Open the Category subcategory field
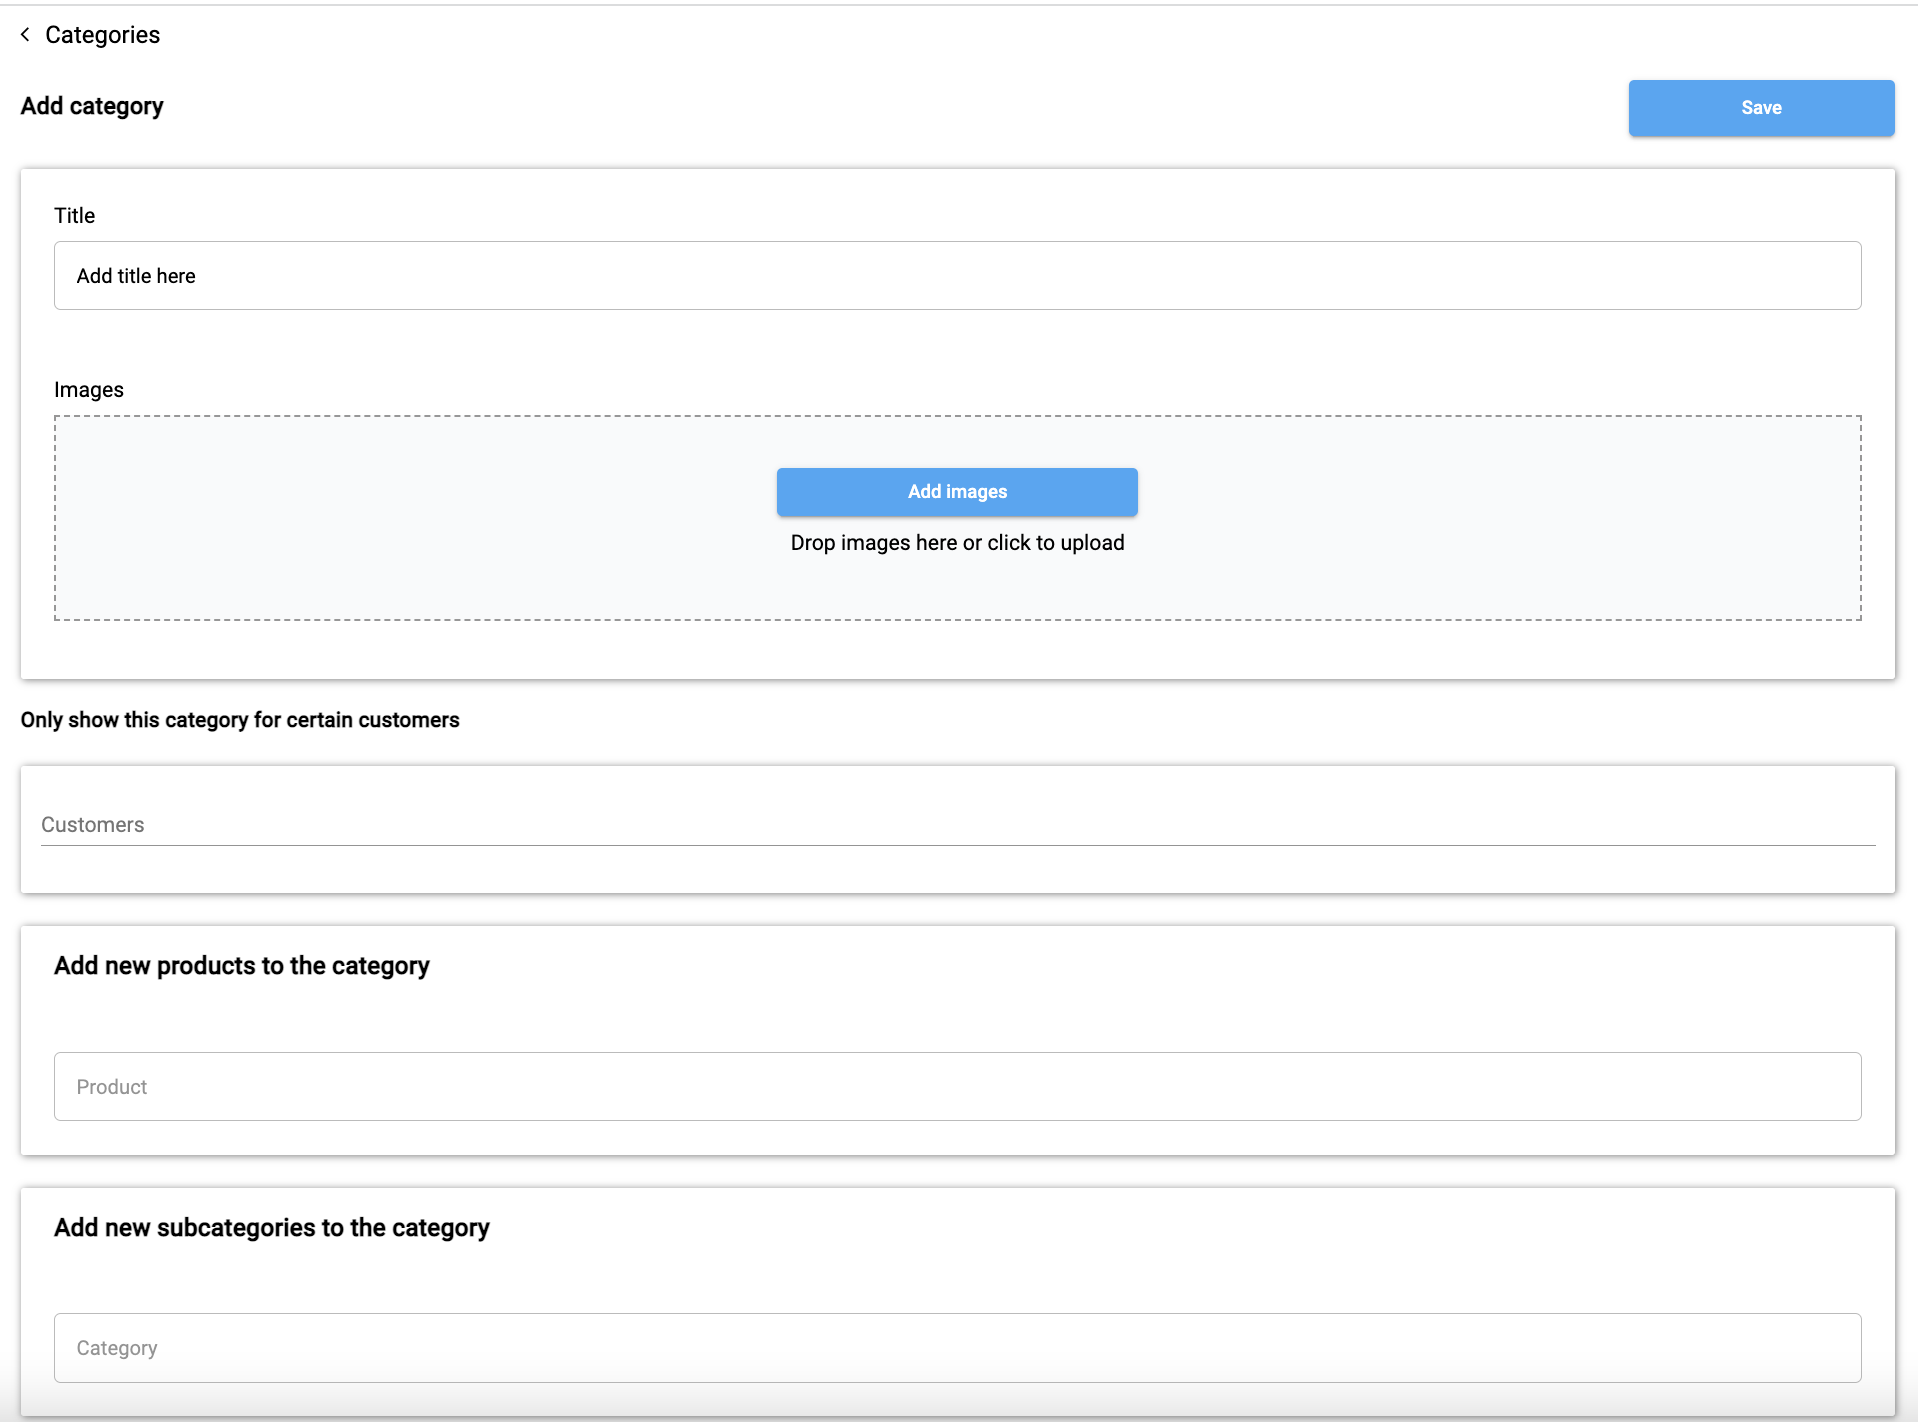Image resolution: width=1918 pixels, height=1422 pixels. coord(956,1348)
